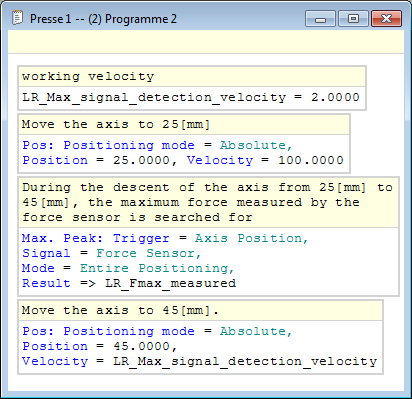412x399 pixels.
Task: Click the 'Signal = Force Sensor' line
Action: pos(112,253)
